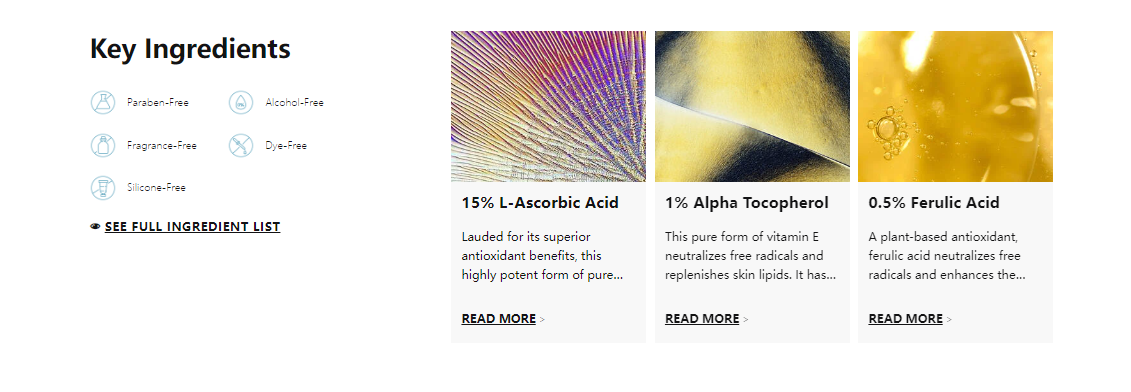Click the Silicone-Free tube icon
Image resolution: width=1131 pixels, height=392 pixels.
103,188
